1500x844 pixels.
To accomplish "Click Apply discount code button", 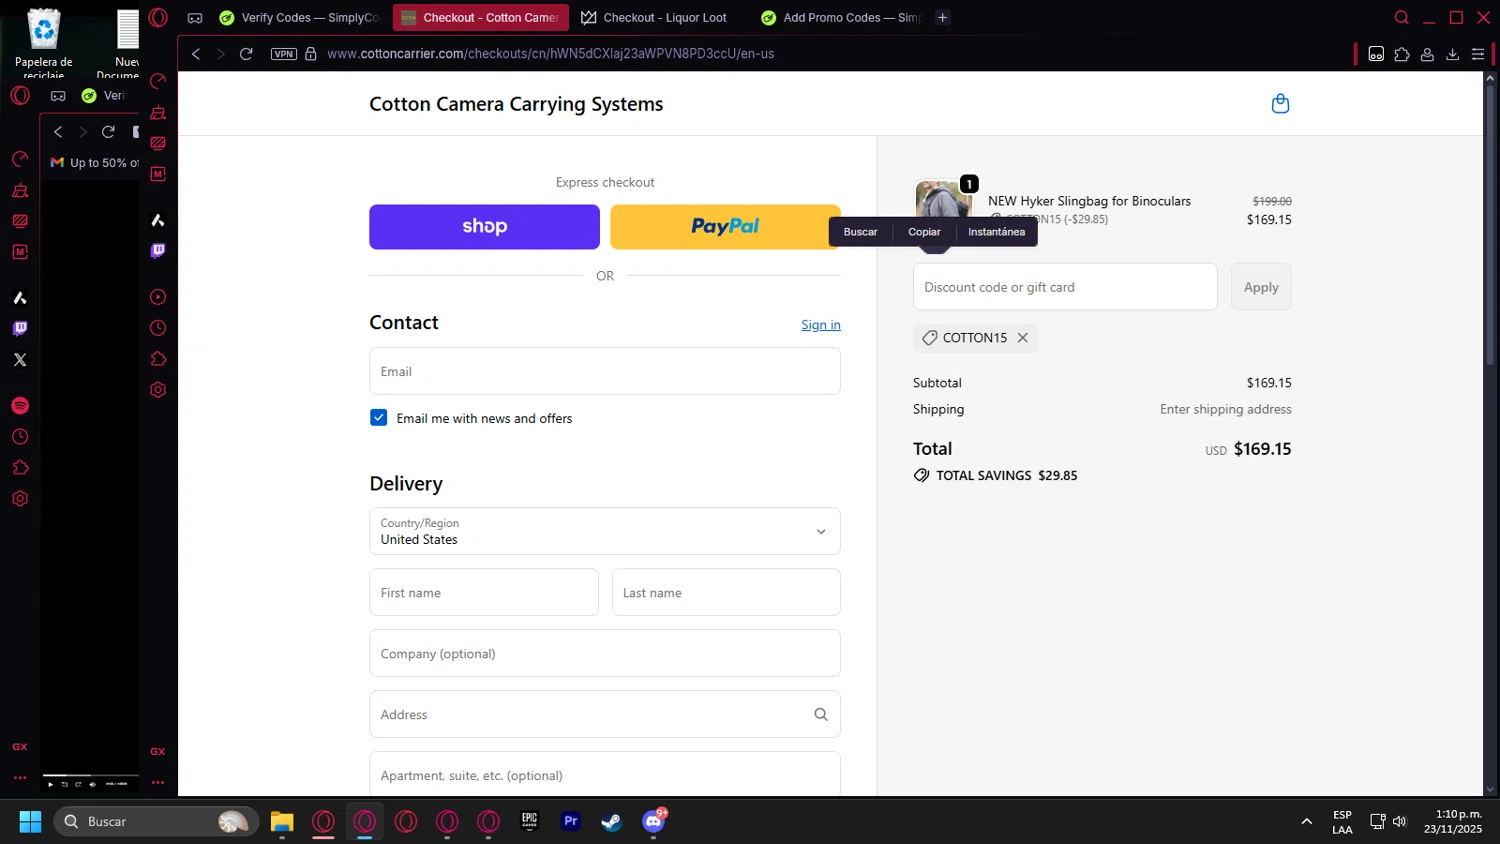I will pyautogui.click(x=1261, y=287).
